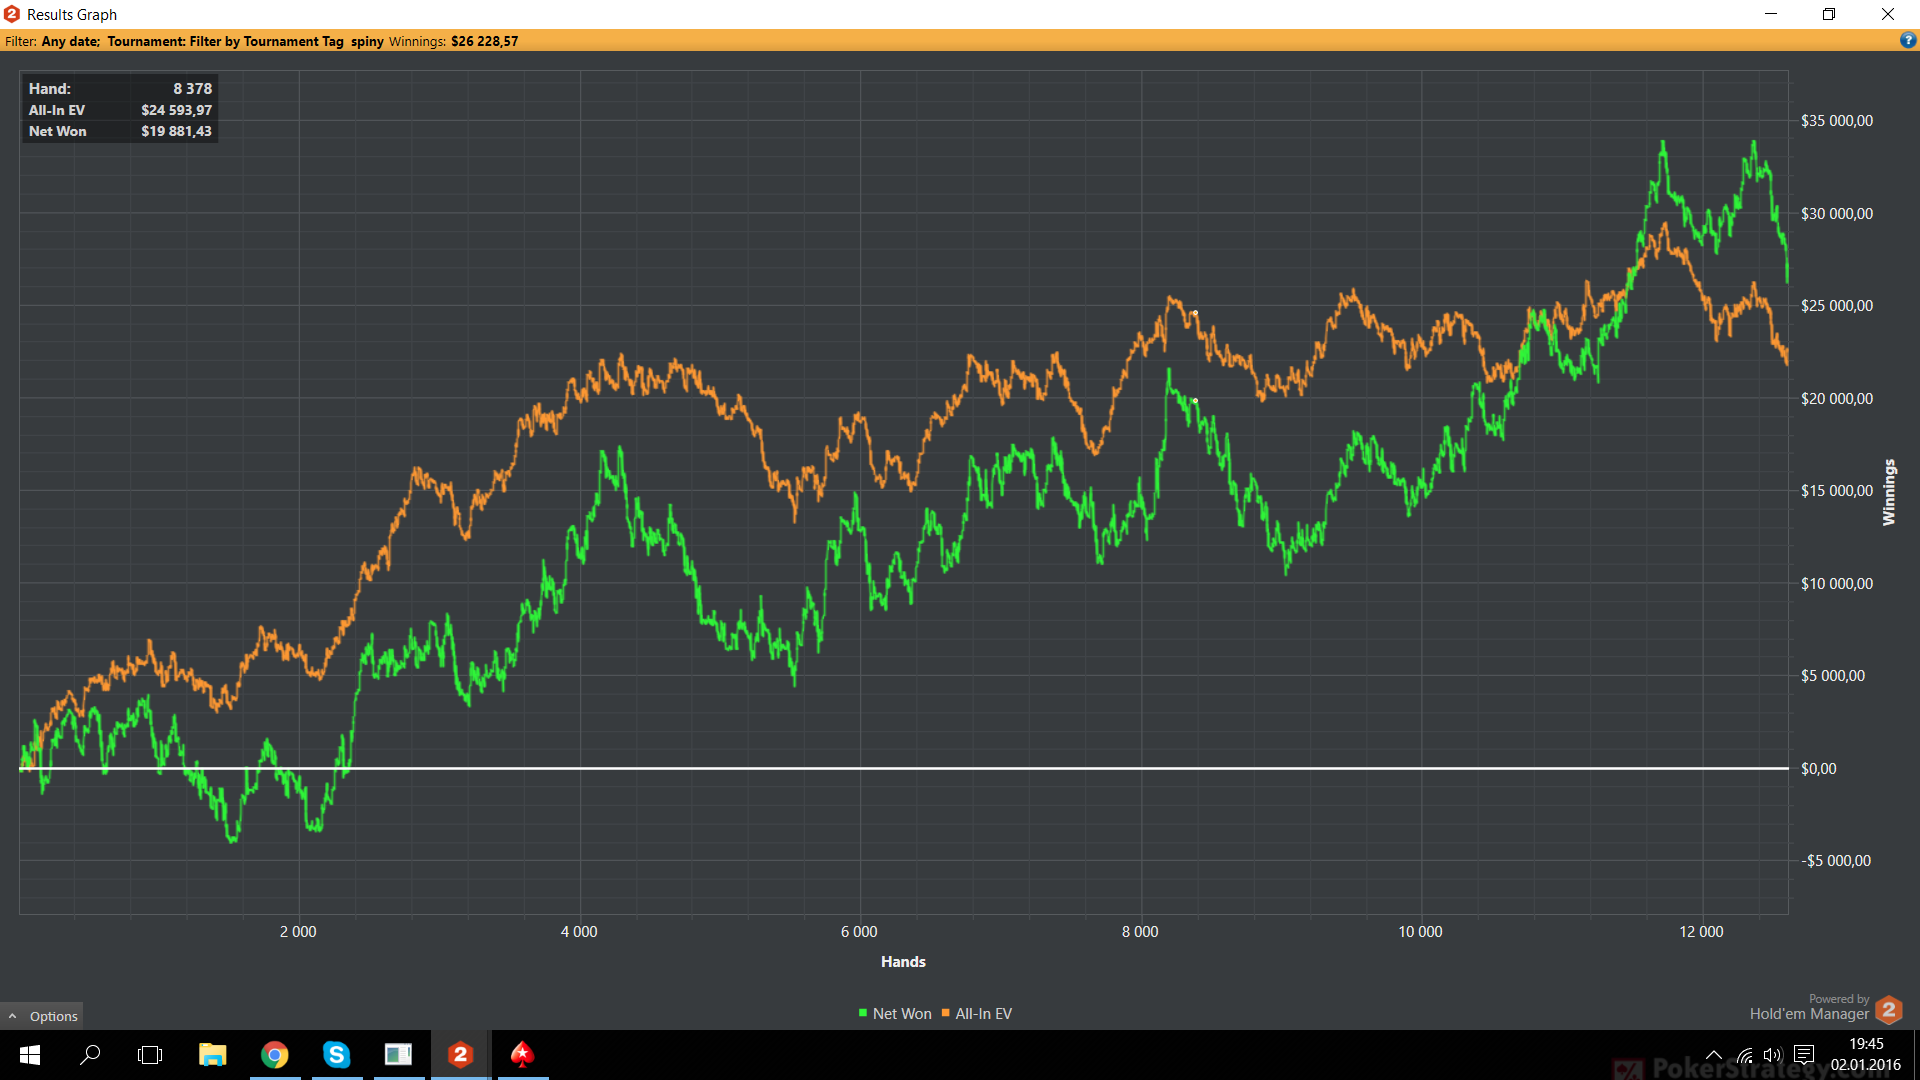The width and height of the screenshot is (1920, 1080).
Task: Open the volume control tray icon
Action: point(1773,1055)
